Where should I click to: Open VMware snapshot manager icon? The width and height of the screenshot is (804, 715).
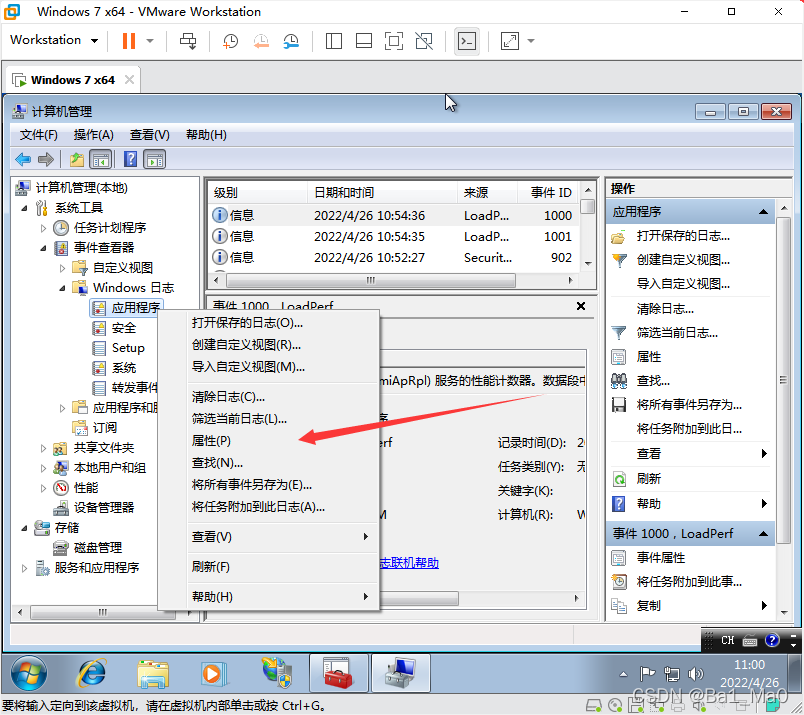291,41
